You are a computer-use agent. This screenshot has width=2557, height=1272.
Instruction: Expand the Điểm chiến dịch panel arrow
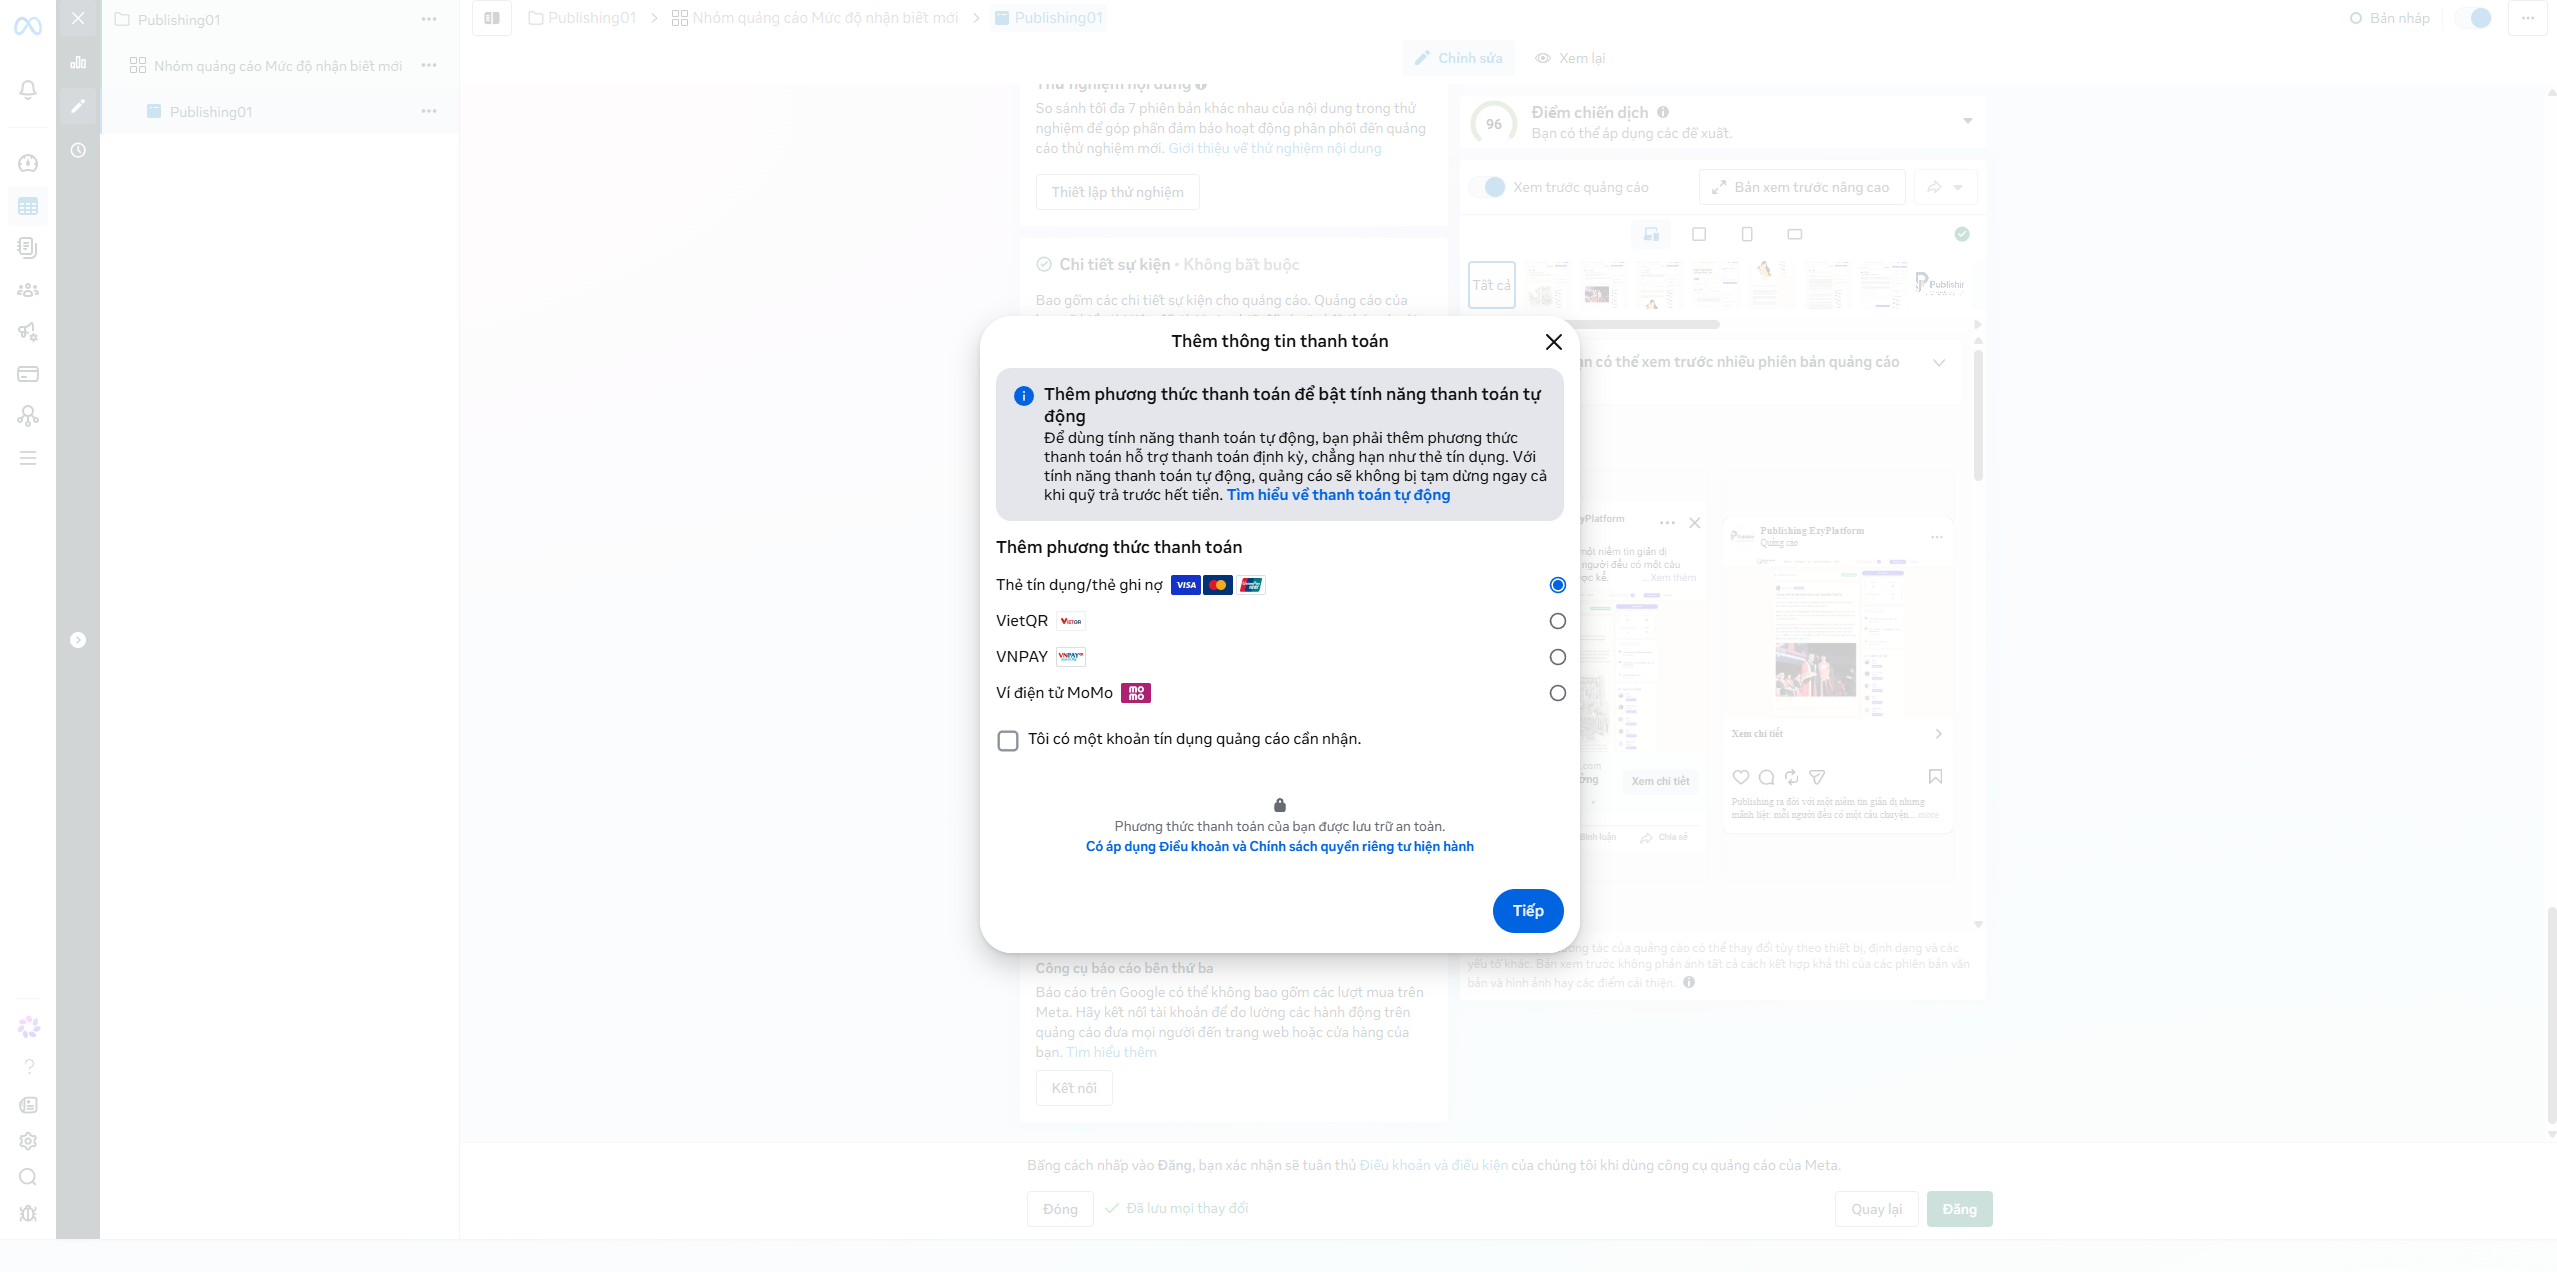1967,121
